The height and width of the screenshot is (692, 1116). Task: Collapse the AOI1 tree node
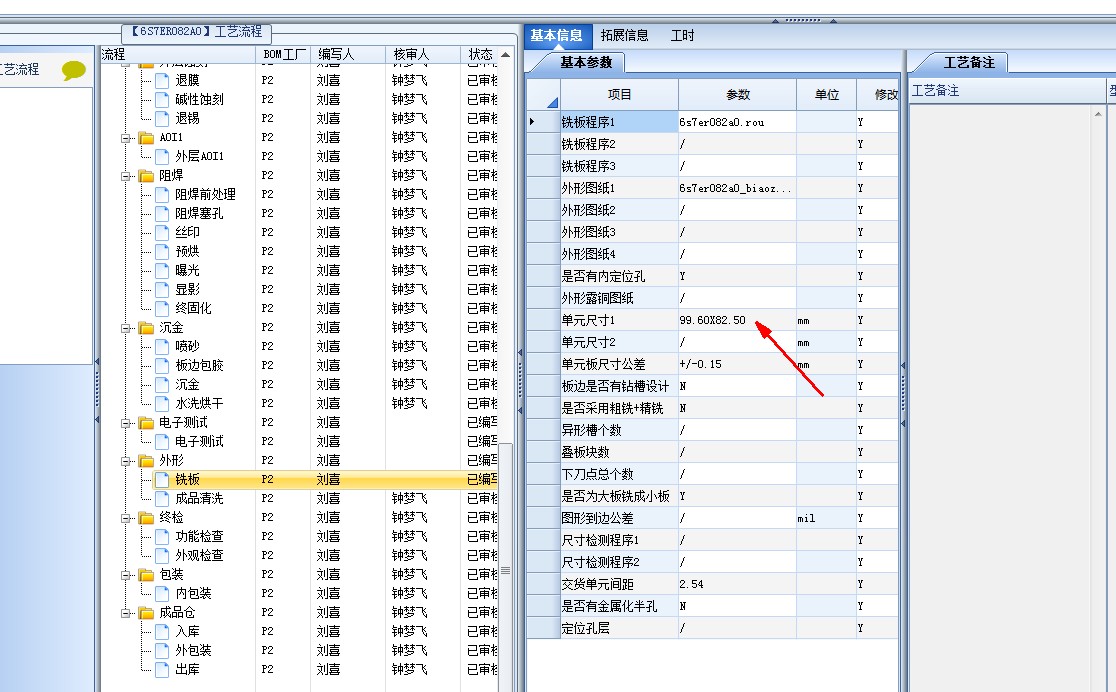[126, 138]
